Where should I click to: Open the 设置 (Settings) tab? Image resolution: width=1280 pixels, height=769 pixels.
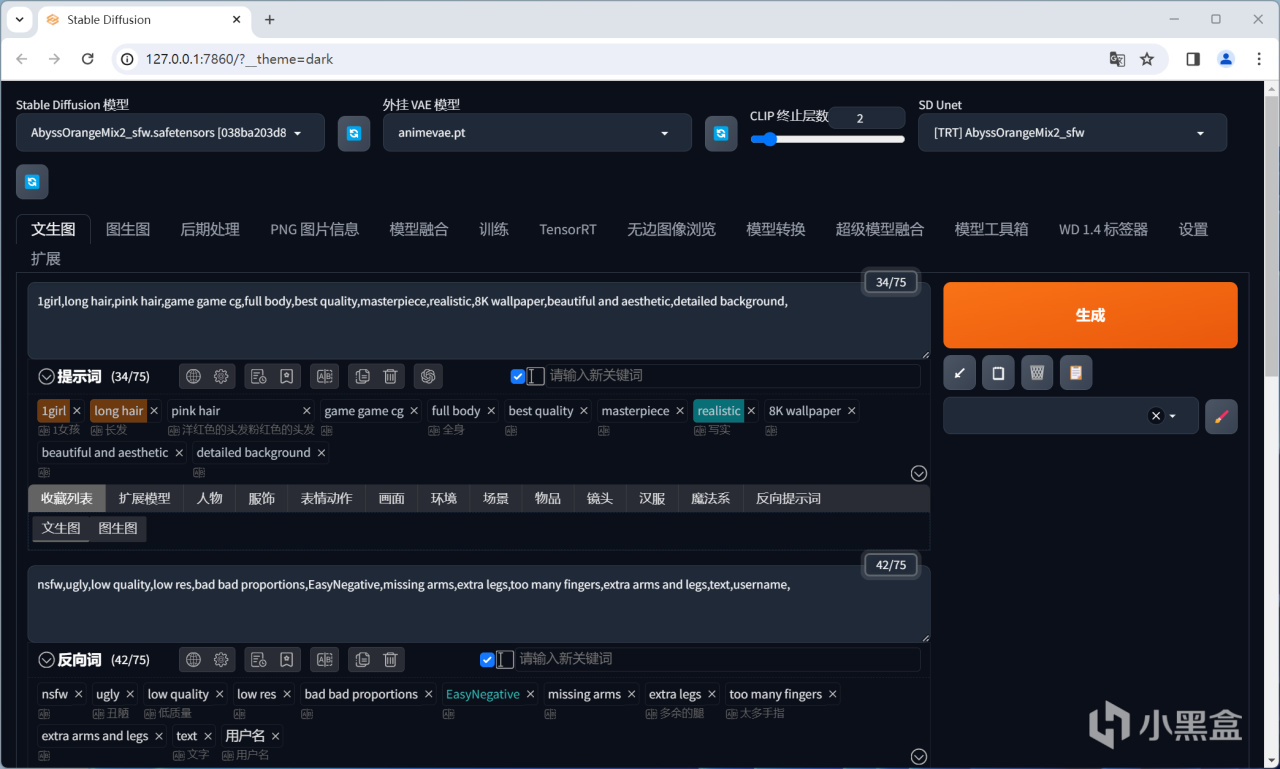tap(1193, 229)
